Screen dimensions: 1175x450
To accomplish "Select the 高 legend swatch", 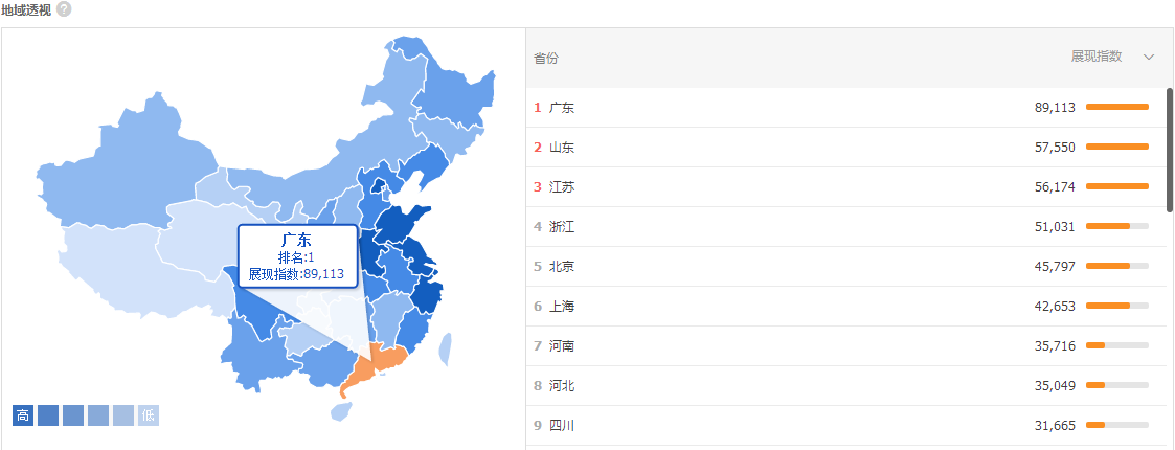I will click(x=23, y=416).
